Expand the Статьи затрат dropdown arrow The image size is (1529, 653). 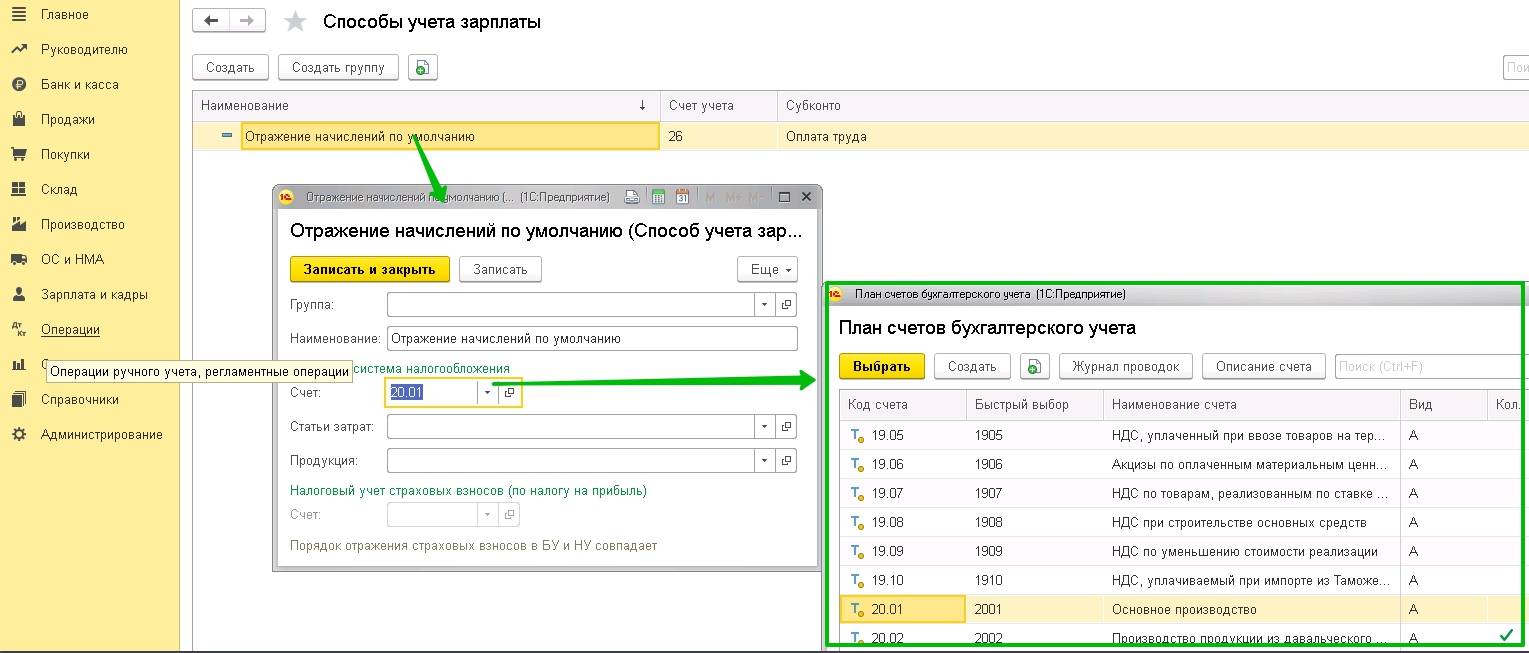pos(764,427)
